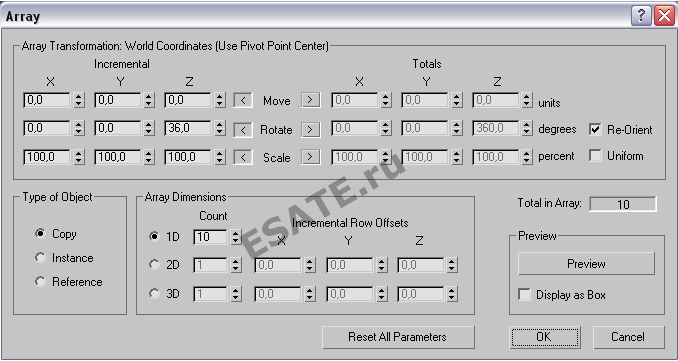Click the Preview button
This screenshot has width=678, height=361.
point(586,264)
